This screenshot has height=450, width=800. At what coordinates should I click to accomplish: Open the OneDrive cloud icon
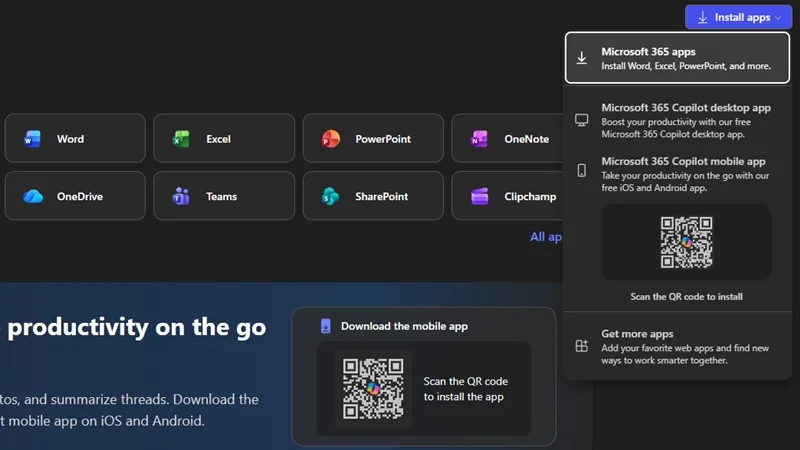[x=33, y=196]
